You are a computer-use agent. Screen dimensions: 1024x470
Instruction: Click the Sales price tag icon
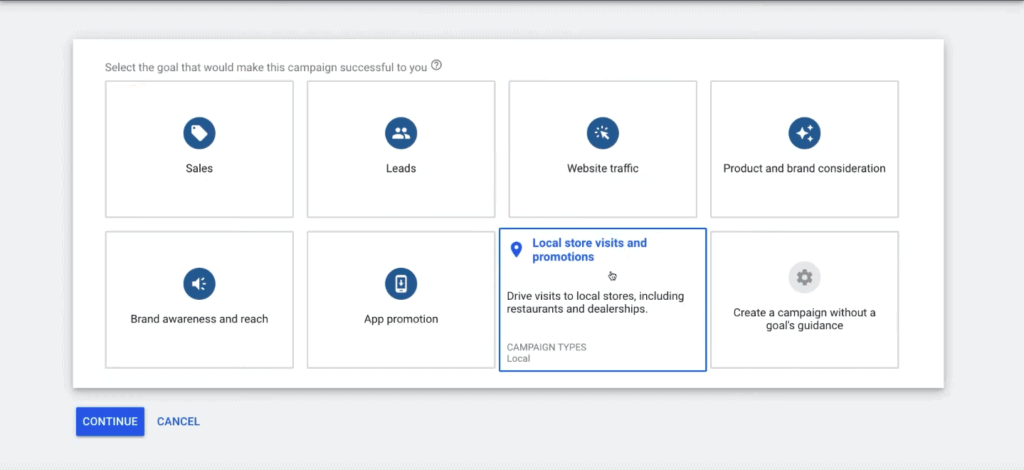pyautogui.click(x=199, y=134)
